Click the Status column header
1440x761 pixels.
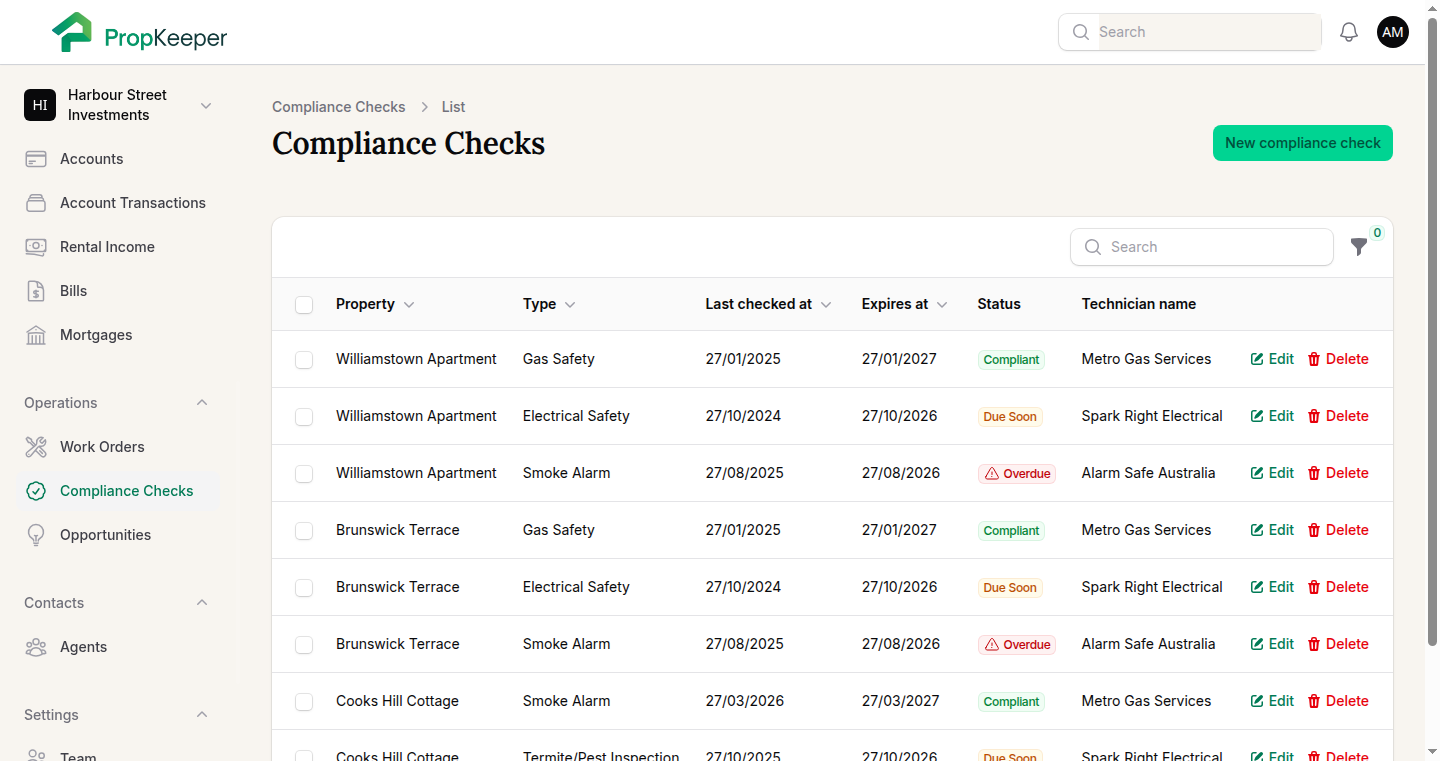[x=999, y=304]
